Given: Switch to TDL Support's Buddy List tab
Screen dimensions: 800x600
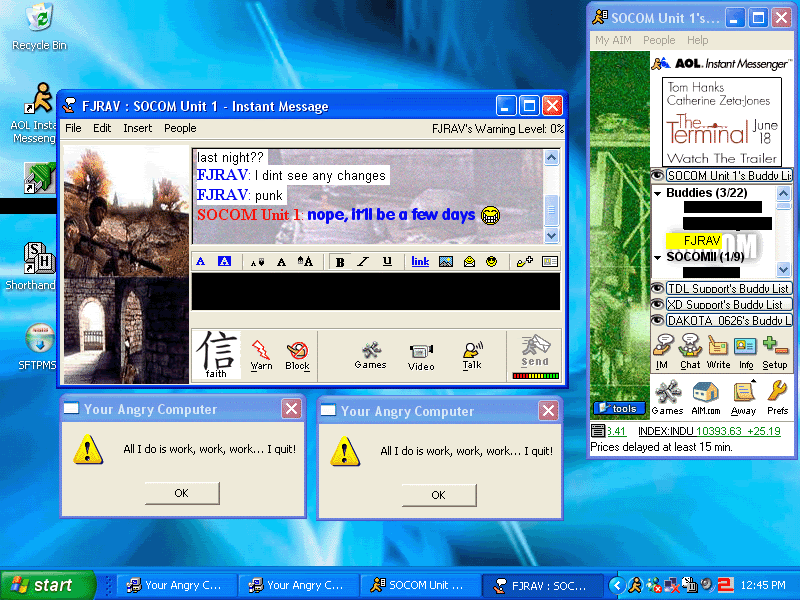Looking at the screenshot, I should (x=729, y=288).
